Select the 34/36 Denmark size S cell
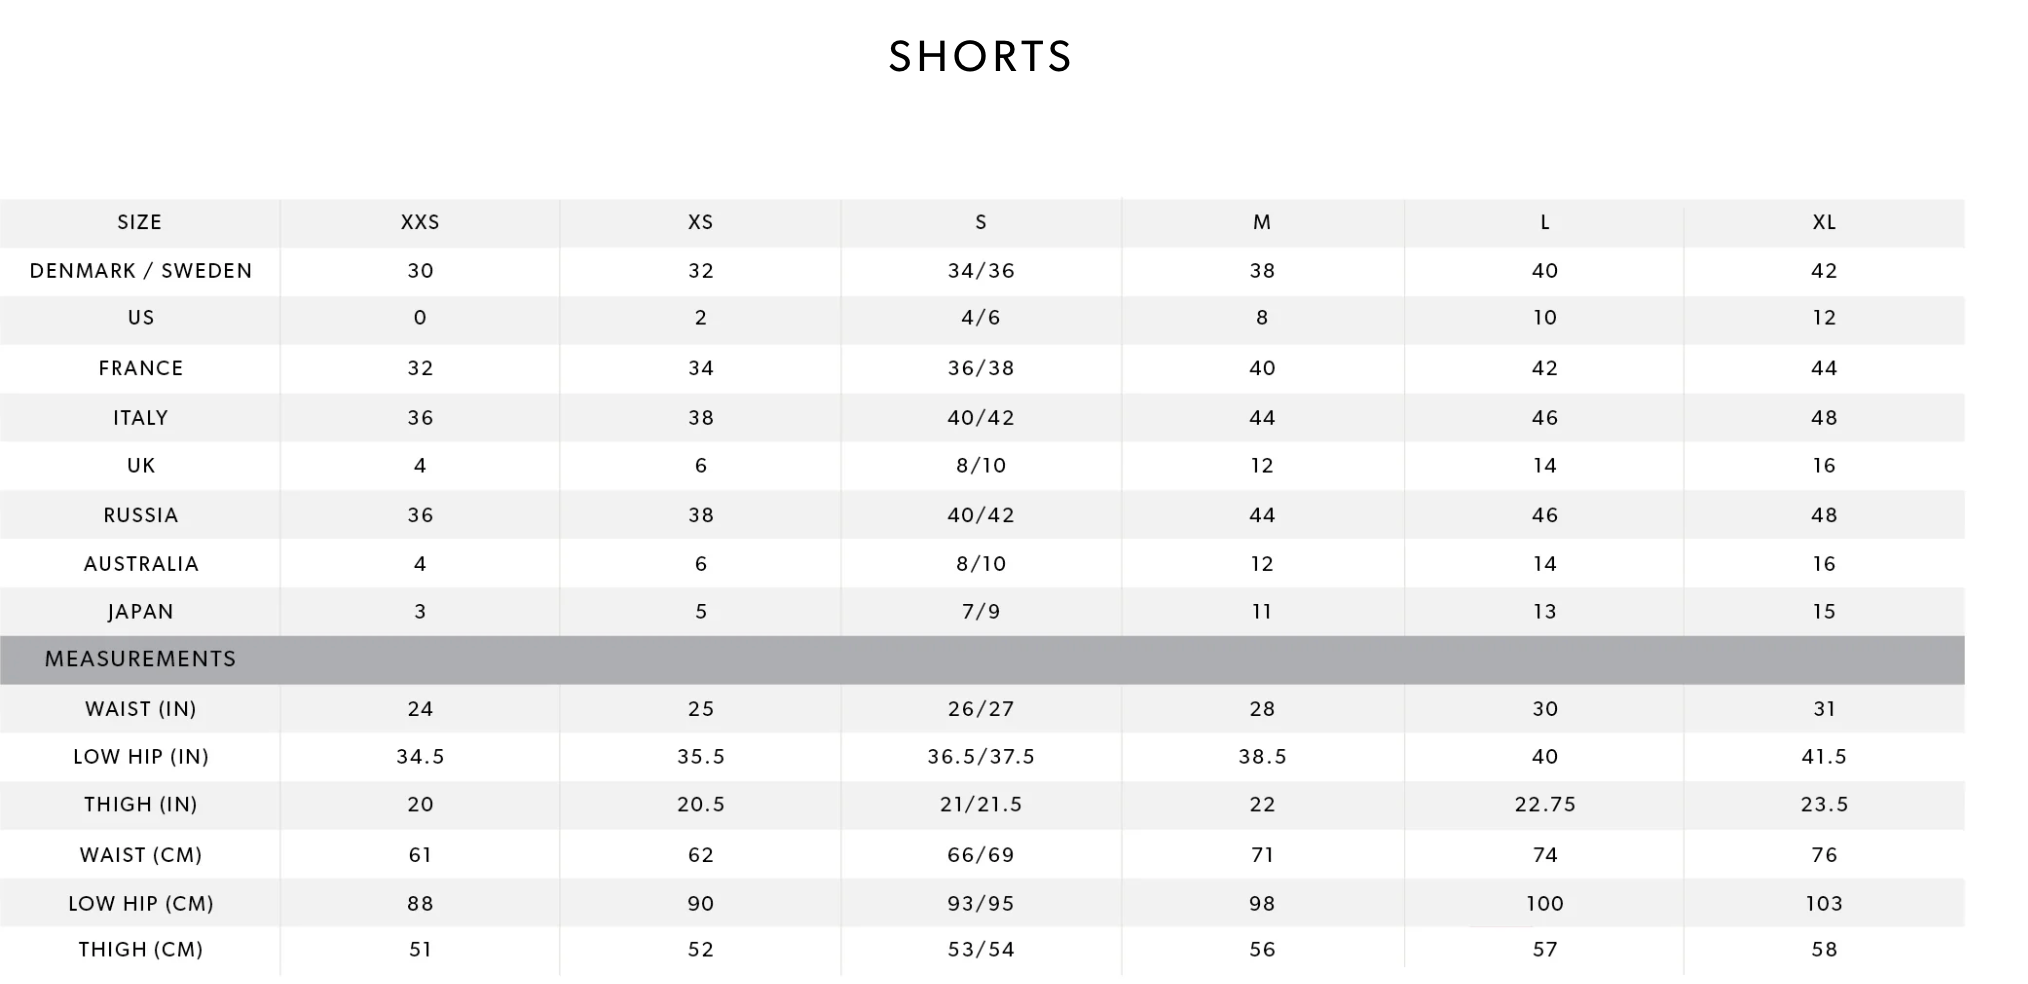Image resolution: width=2028 pixels, height=984 pixels. (981, 271)
